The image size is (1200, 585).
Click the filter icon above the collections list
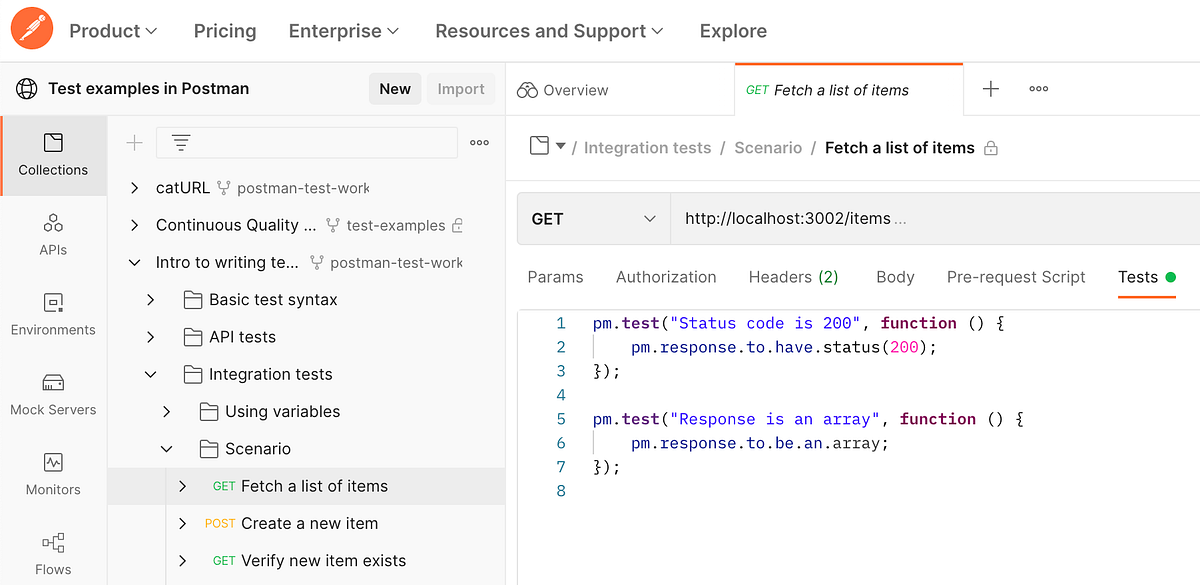(180, 142)
